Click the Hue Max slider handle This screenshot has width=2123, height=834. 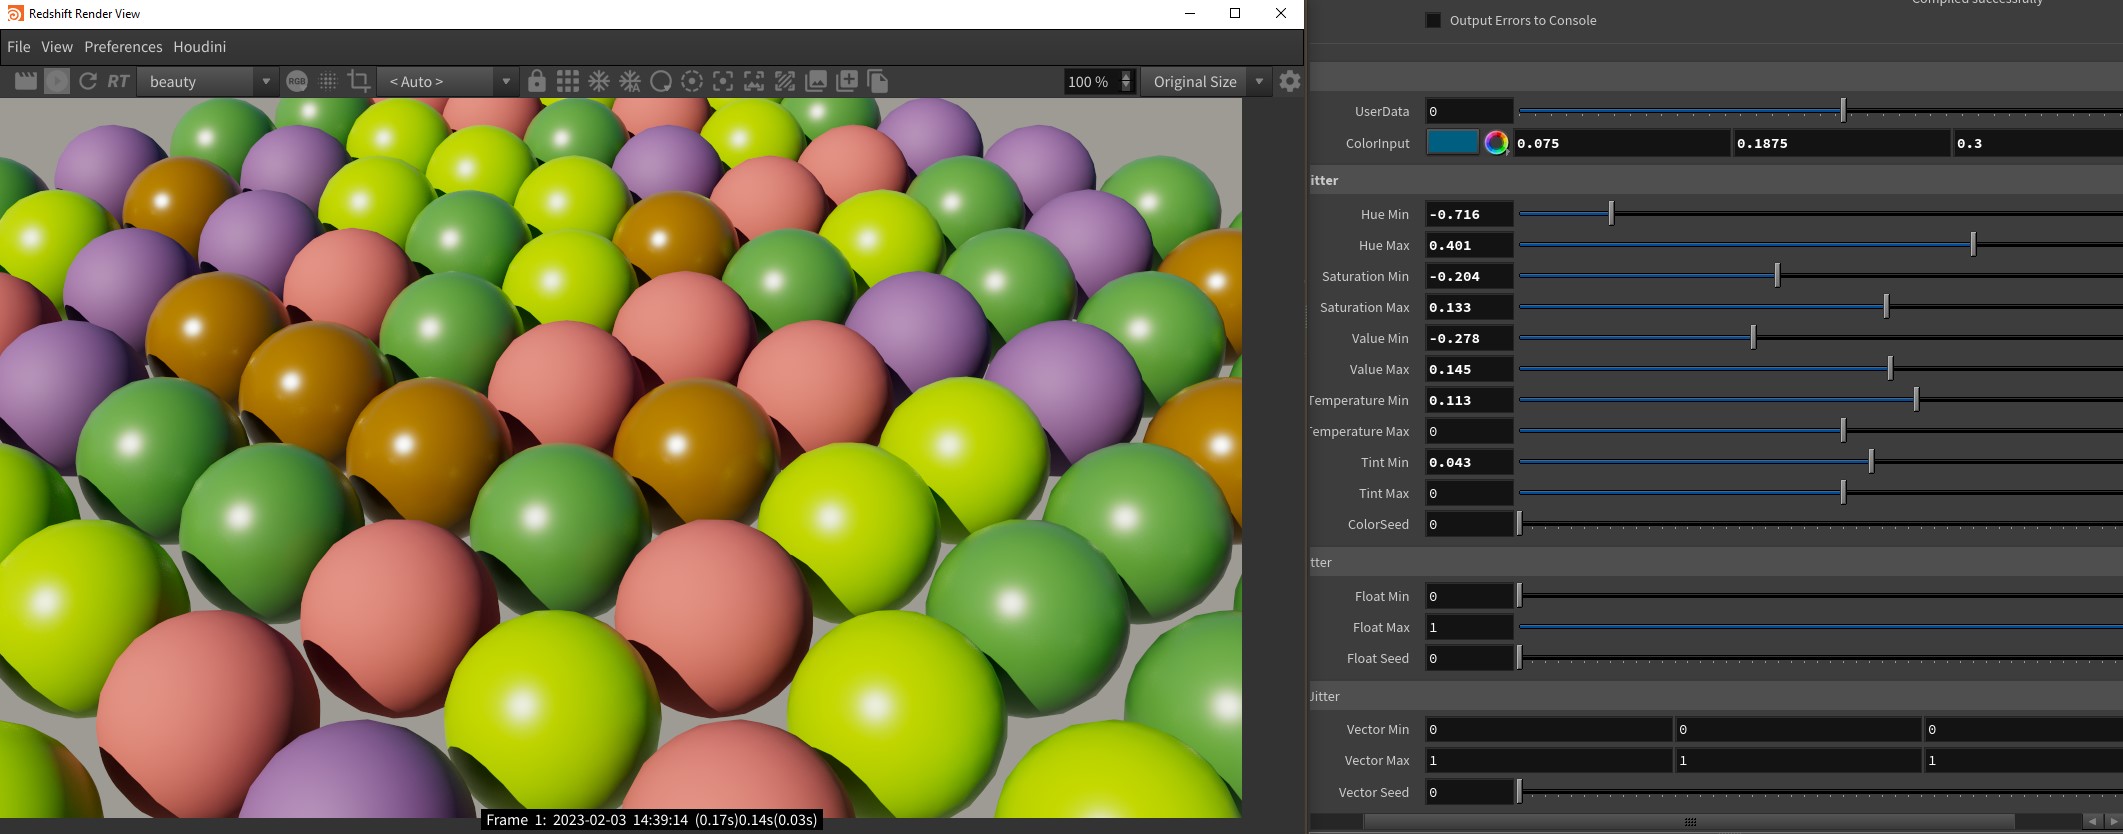point(1973,244)
